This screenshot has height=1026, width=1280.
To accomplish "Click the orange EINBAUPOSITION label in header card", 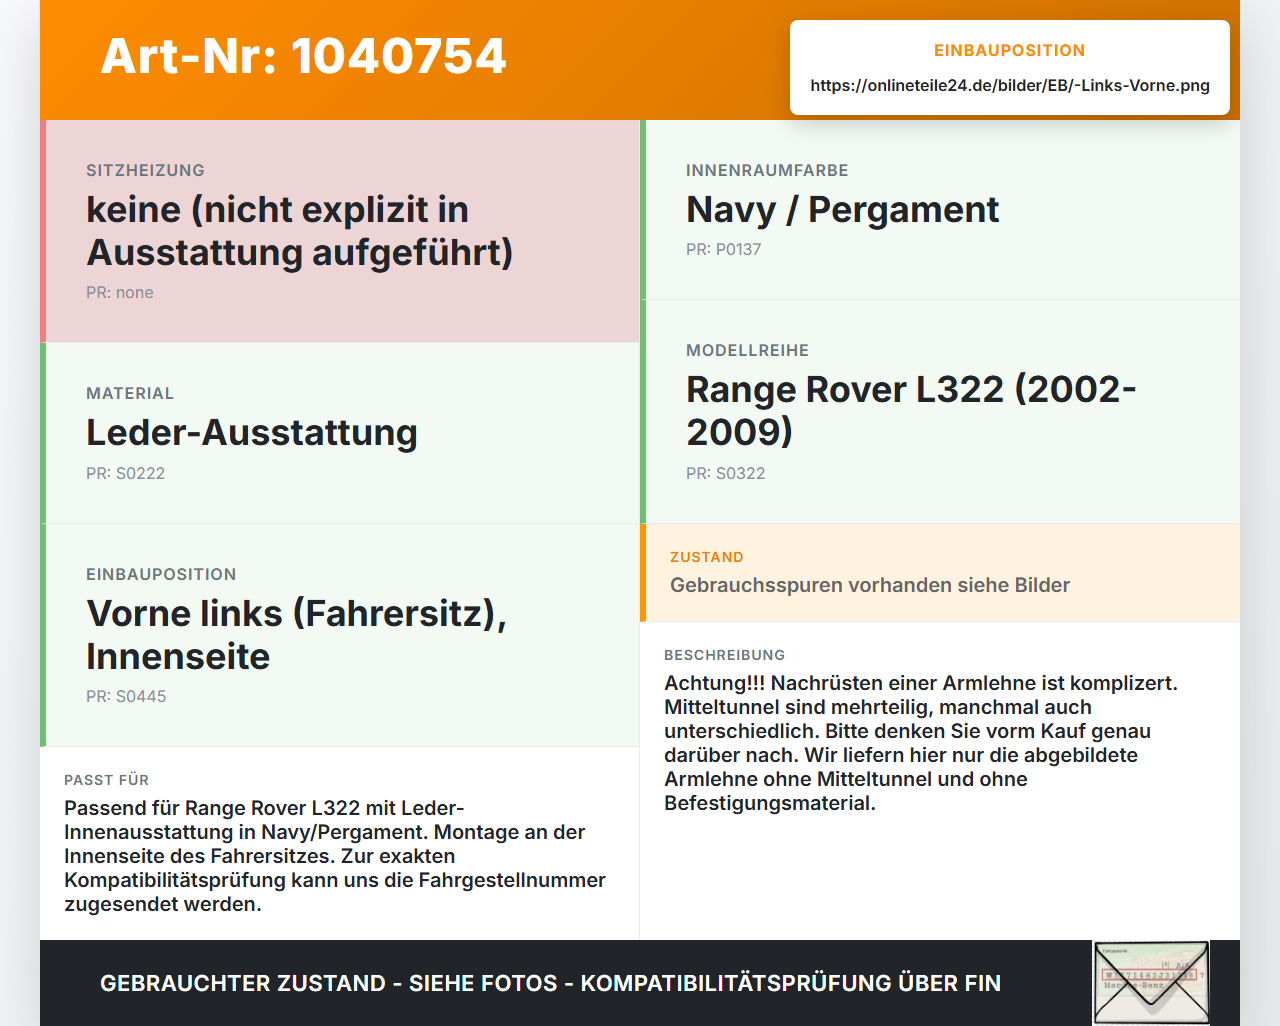I will [x=1010, y=50].
